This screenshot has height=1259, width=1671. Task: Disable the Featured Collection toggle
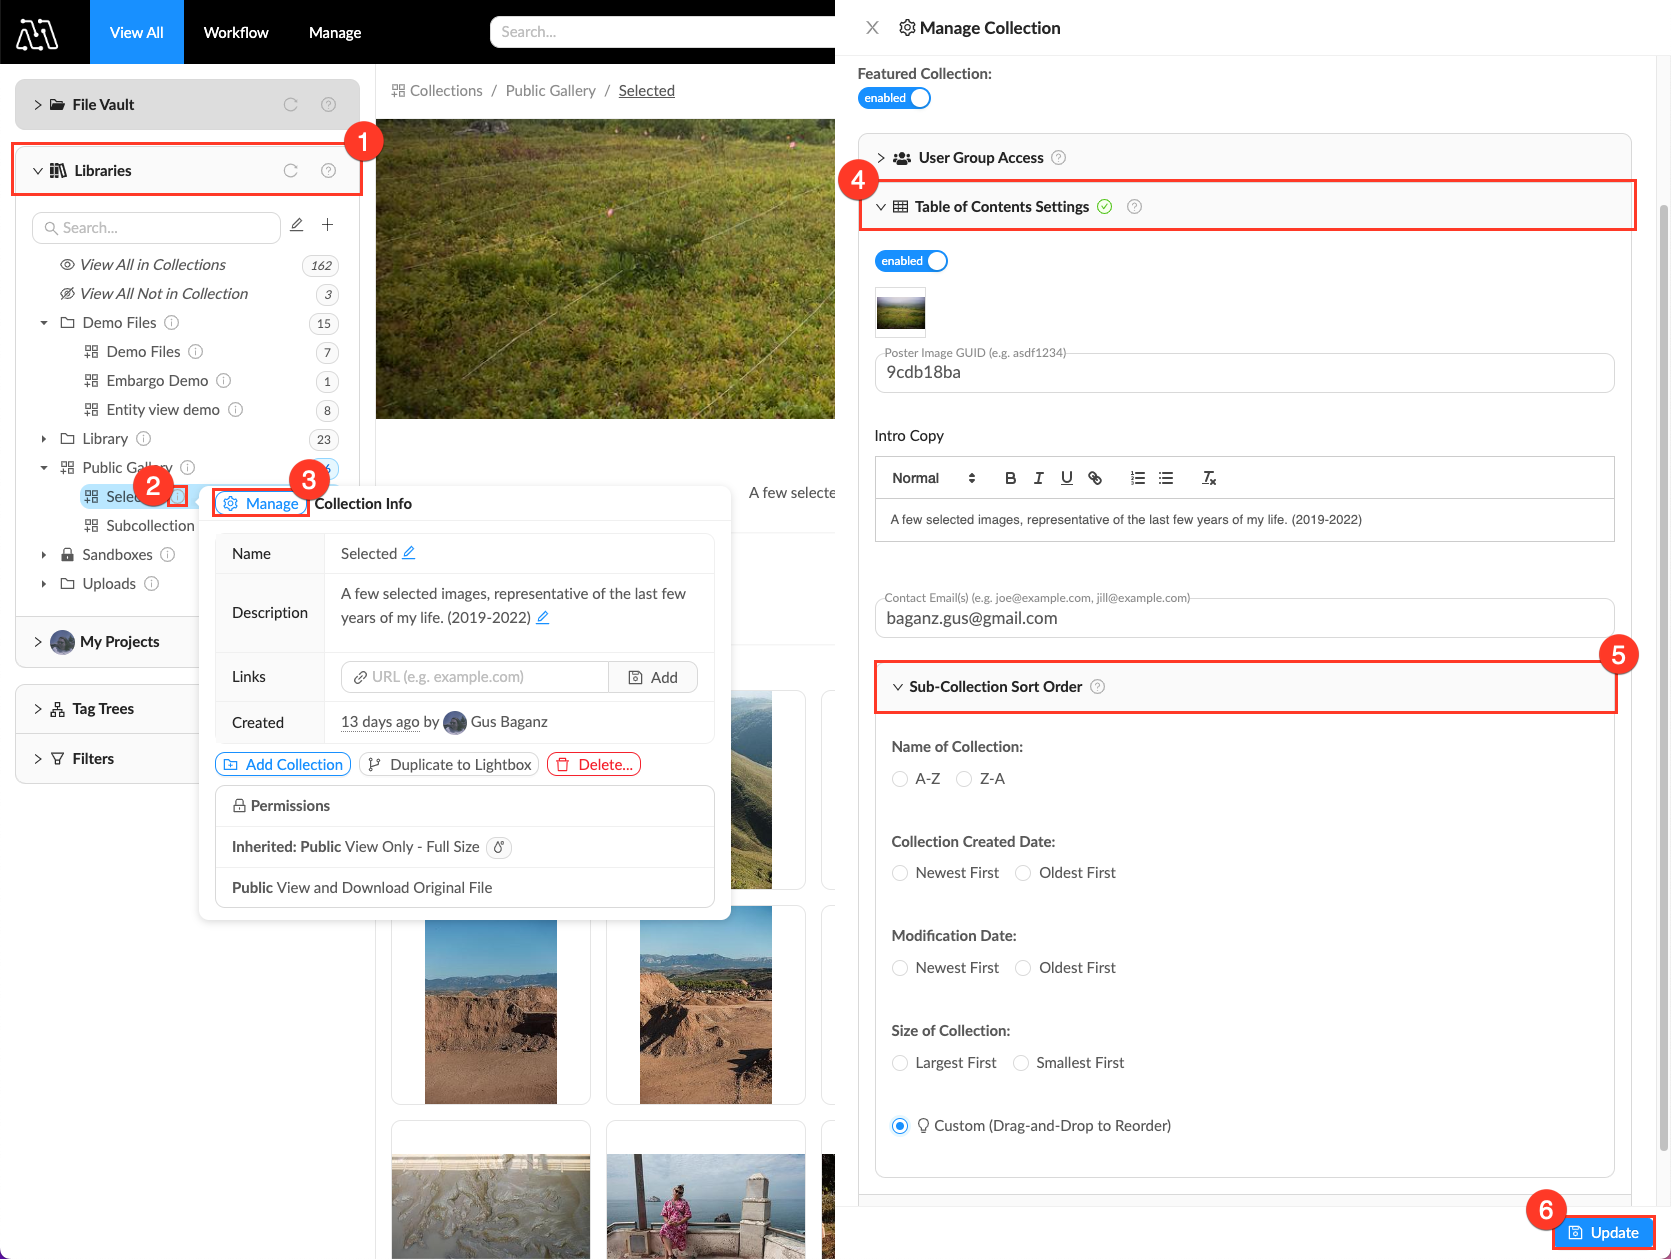(894, 98)
